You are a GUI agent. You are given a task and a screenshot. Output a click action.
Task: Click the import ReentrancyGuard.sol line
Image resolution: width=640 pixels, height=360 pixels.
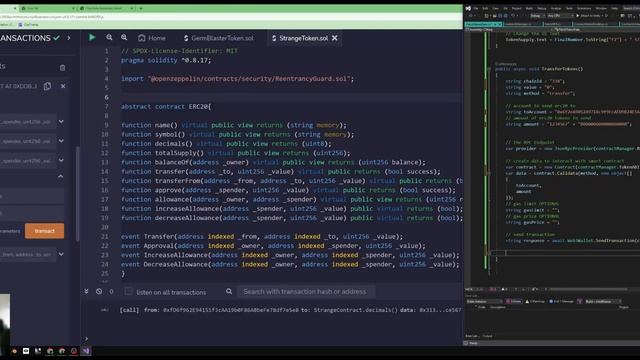tap(238, 79)
